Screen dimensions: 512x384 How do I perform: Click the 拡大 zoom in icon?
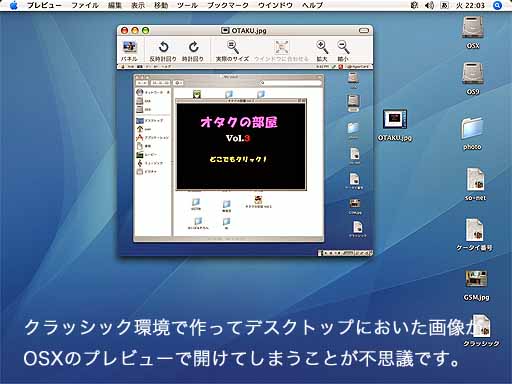322,51
